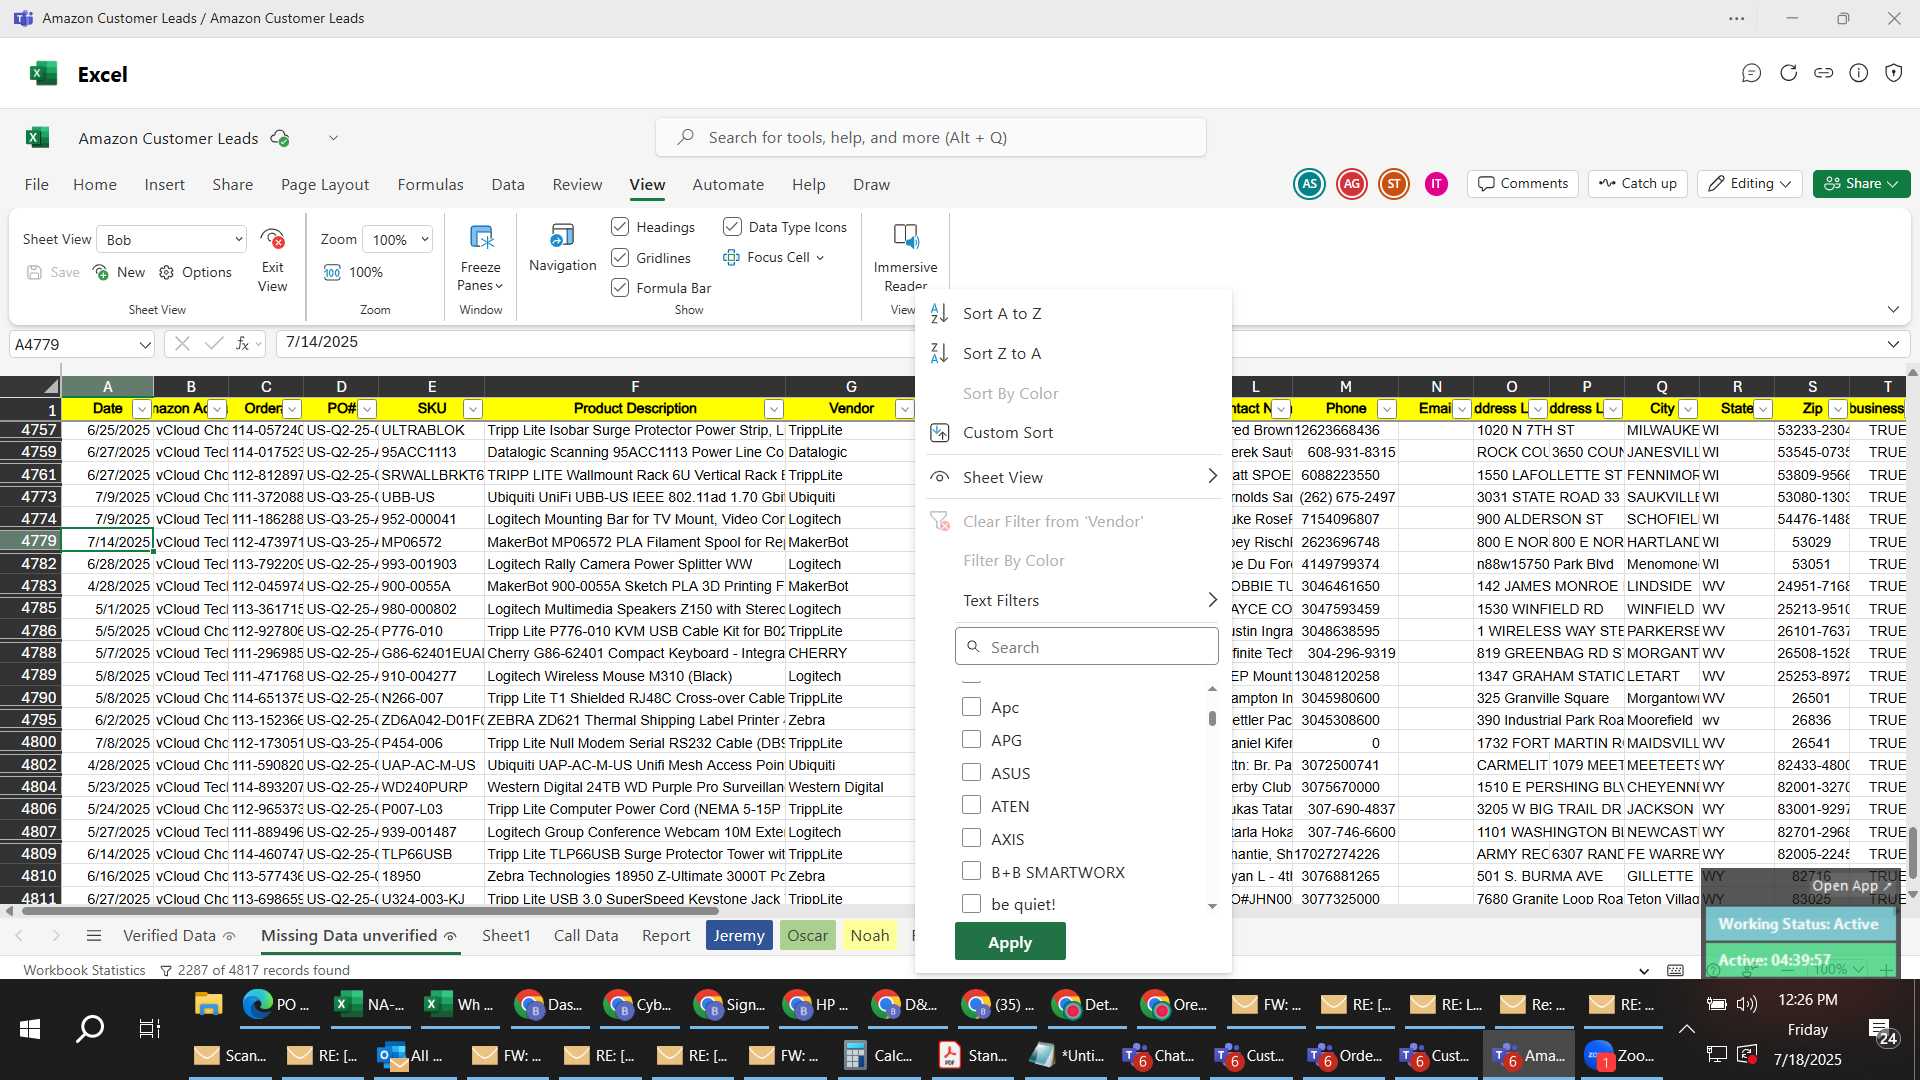The image size is (1920, 1080).
Task: Open the Navigation pane icon
Action: 562,236
